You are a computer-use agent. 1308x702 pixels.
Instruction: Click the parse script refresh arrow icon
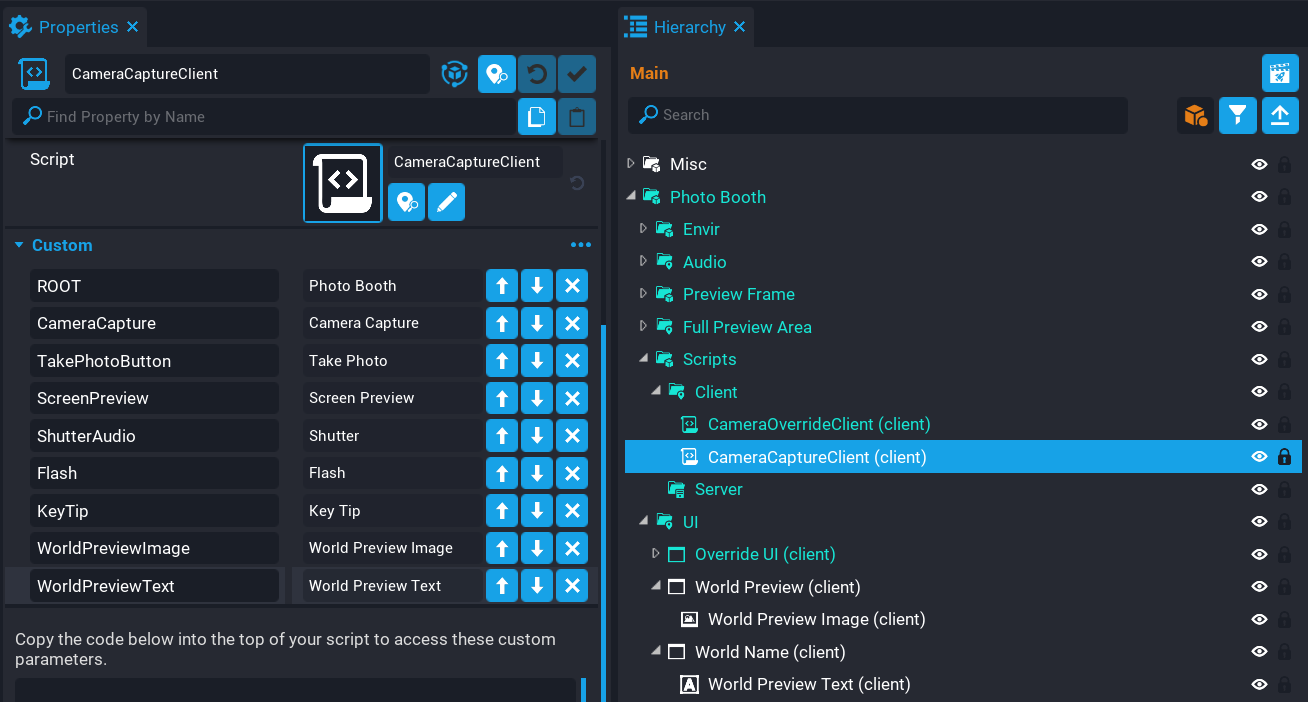point(577,183)
